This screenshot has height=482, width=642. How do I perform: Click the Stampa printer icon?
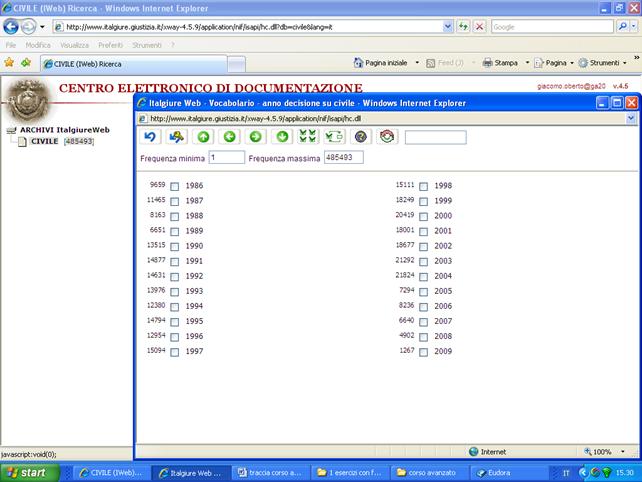(487, 63)
